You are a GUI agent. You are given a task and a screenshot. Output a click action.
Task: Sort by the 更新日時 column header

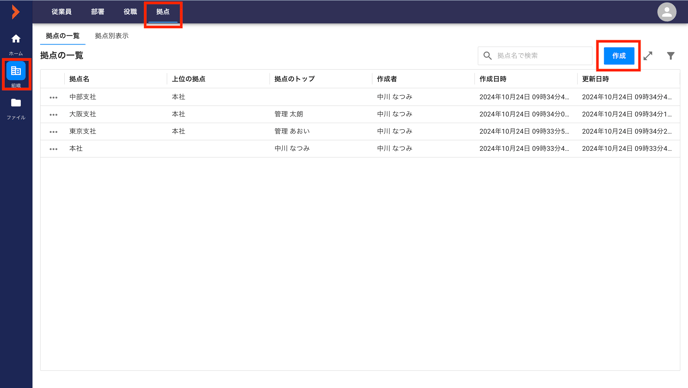point(595,79)
